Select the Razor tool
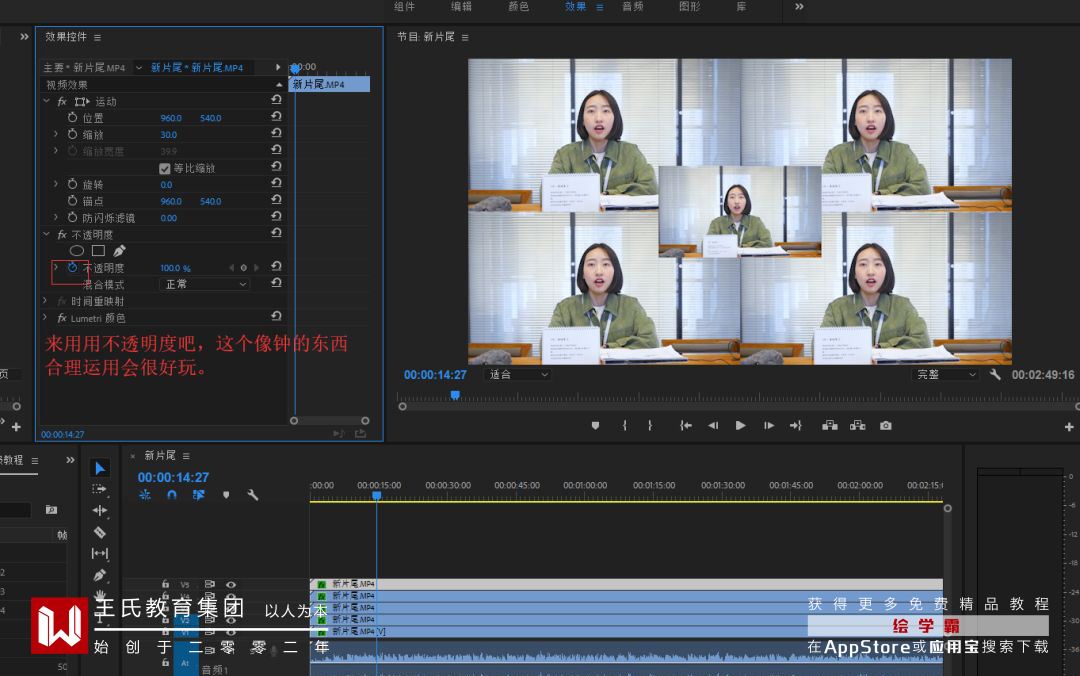Screen dimensions: 1080x676 pos(100,532)
